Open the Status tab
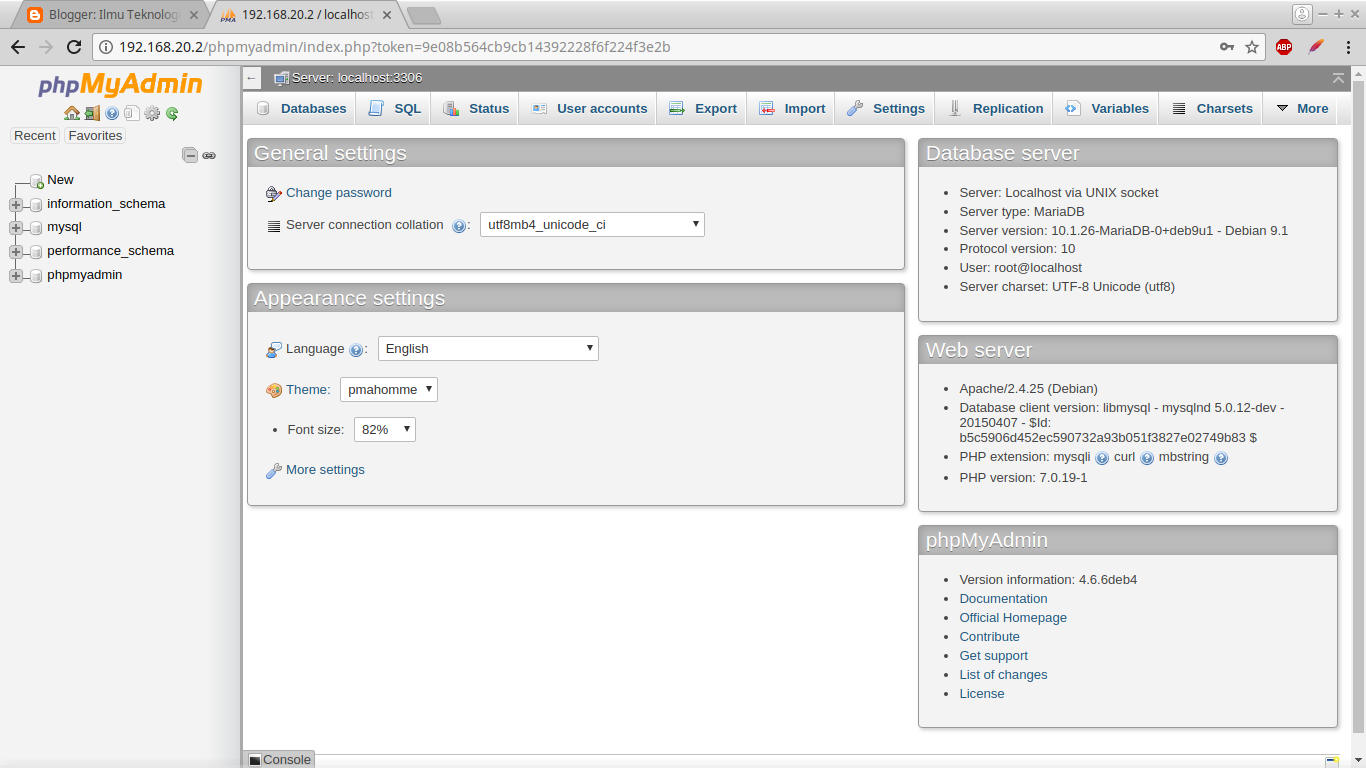Screen dimensions: 1366x768 [x=475, y=109]
